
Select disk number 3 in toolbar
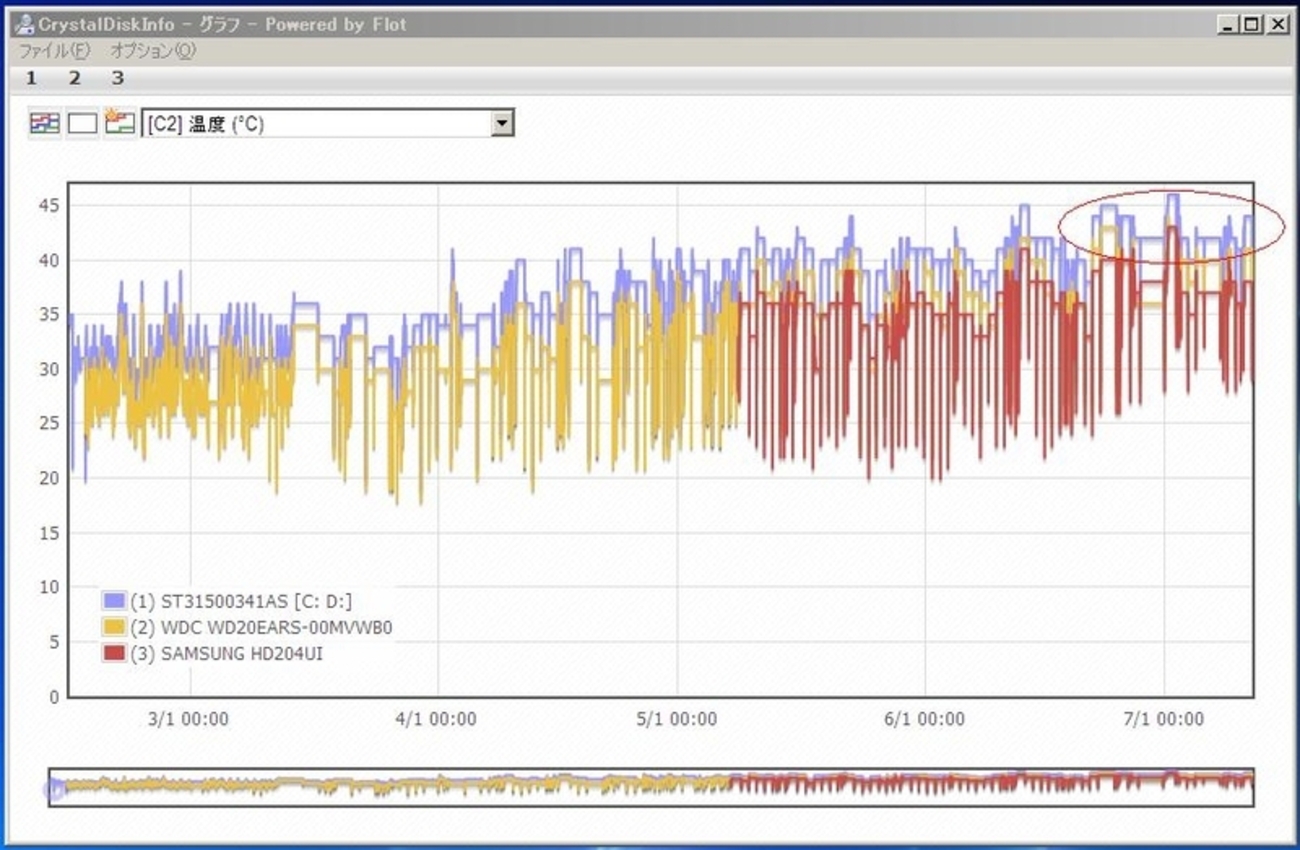117,78
